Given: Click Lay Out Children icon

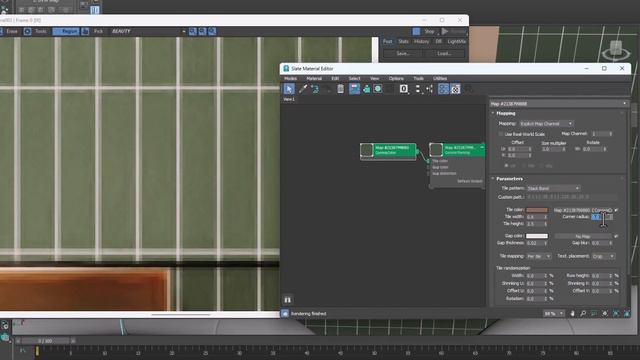Looking at the screenshot, I should pyautogui.click(x=429, y=89).
